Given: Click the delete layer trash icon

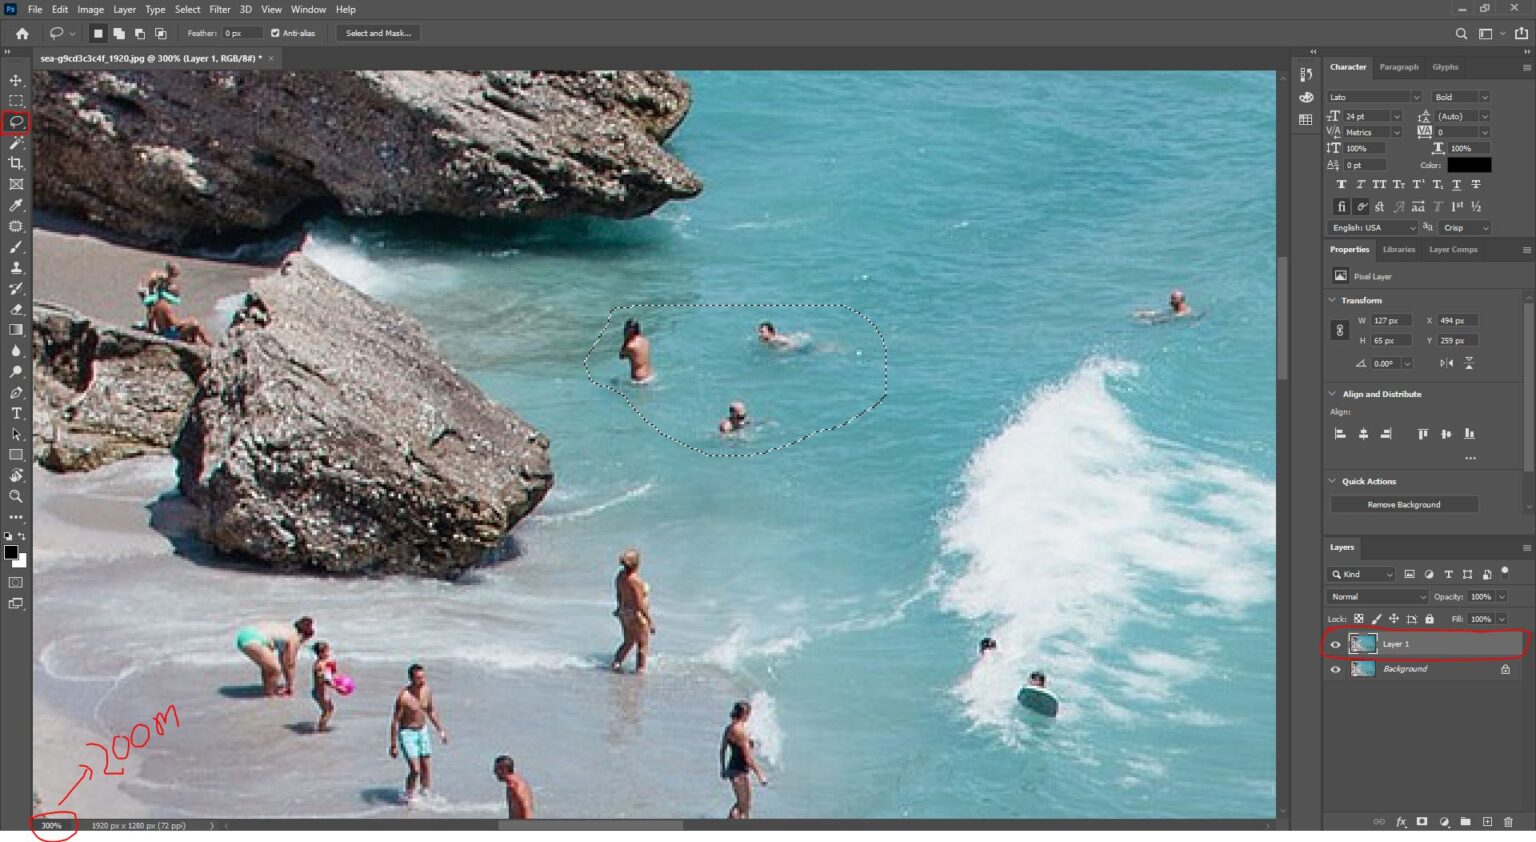Looking at the screenshot, I should [1508, 822].
